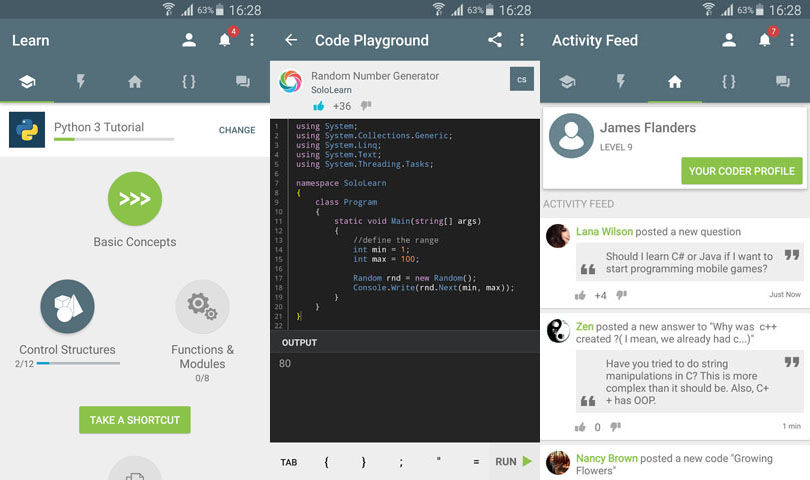Tap James Flanders name
This screenshot has width=810, height=480.
[x=648, y=128]
